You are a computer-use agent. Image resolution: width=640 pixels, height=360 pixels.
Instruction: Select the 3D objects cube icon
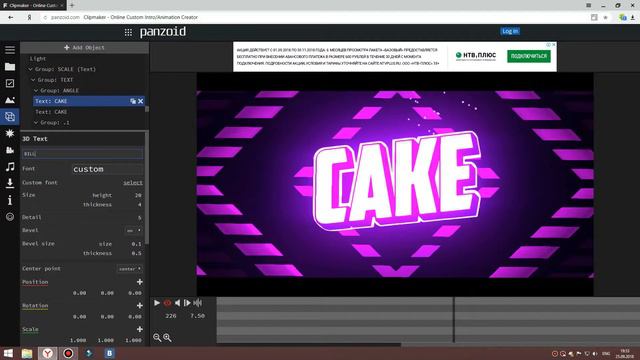coord(10,117)
